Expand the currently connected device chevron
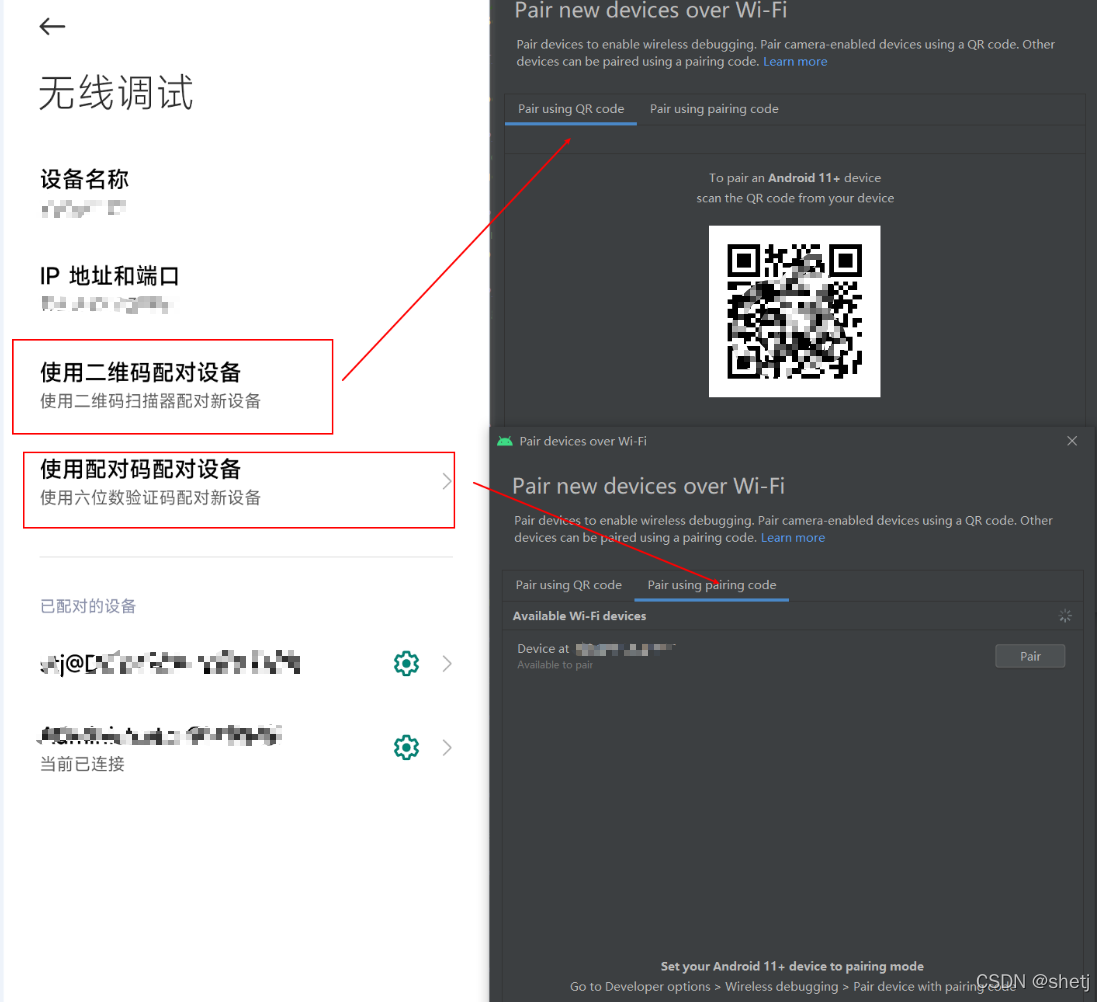The image size is (1105, 1002). pyautogui.click(x=447, y=747)
